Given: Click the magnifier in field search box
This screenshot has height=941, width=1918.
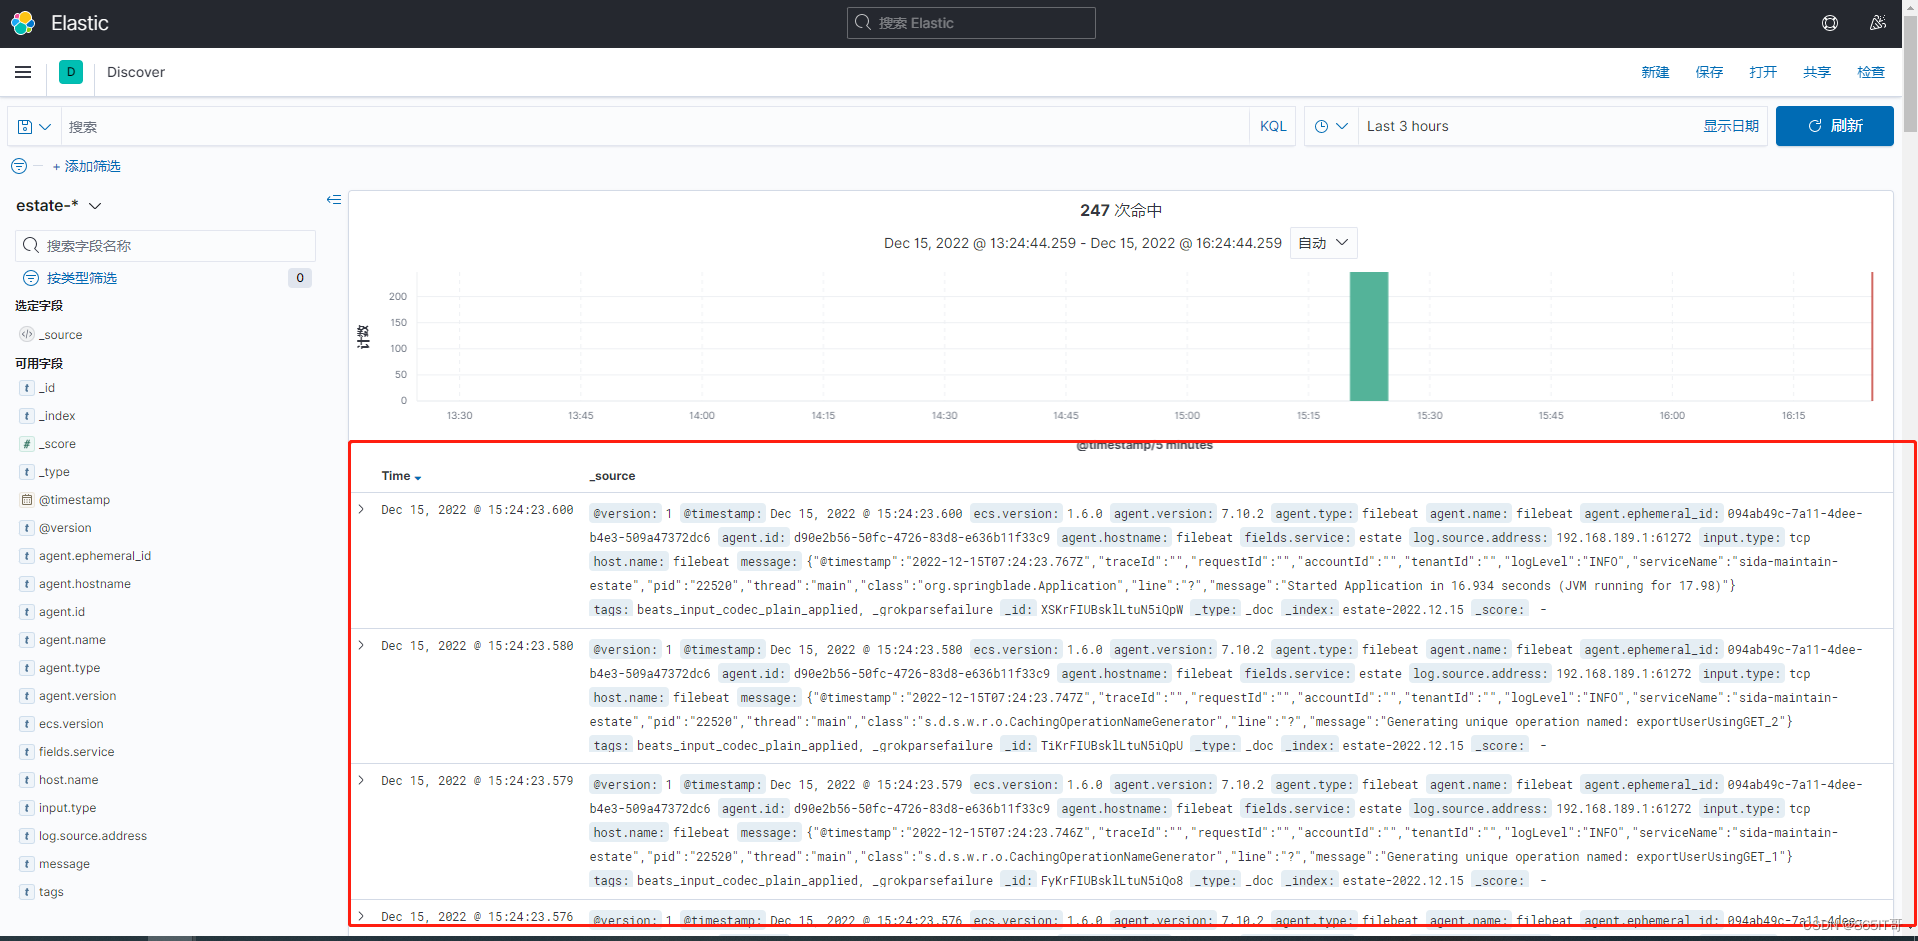Looking at the screenshot, I should [x=31, y=245].
